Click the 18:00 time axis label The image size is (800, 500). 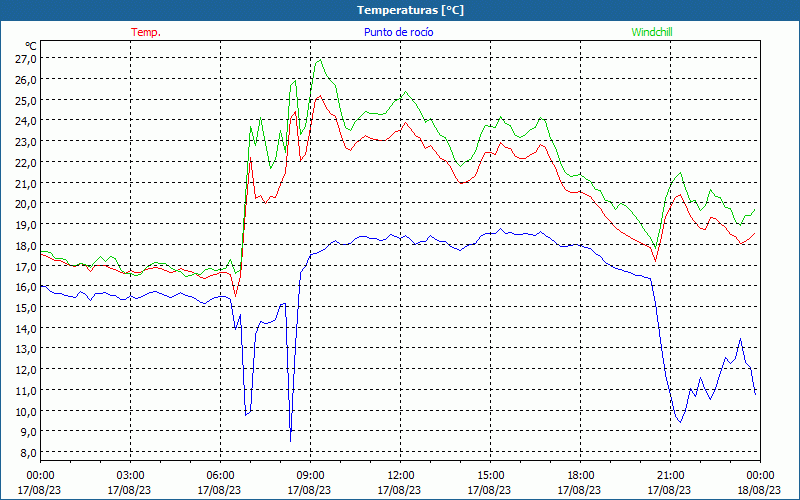580,476
